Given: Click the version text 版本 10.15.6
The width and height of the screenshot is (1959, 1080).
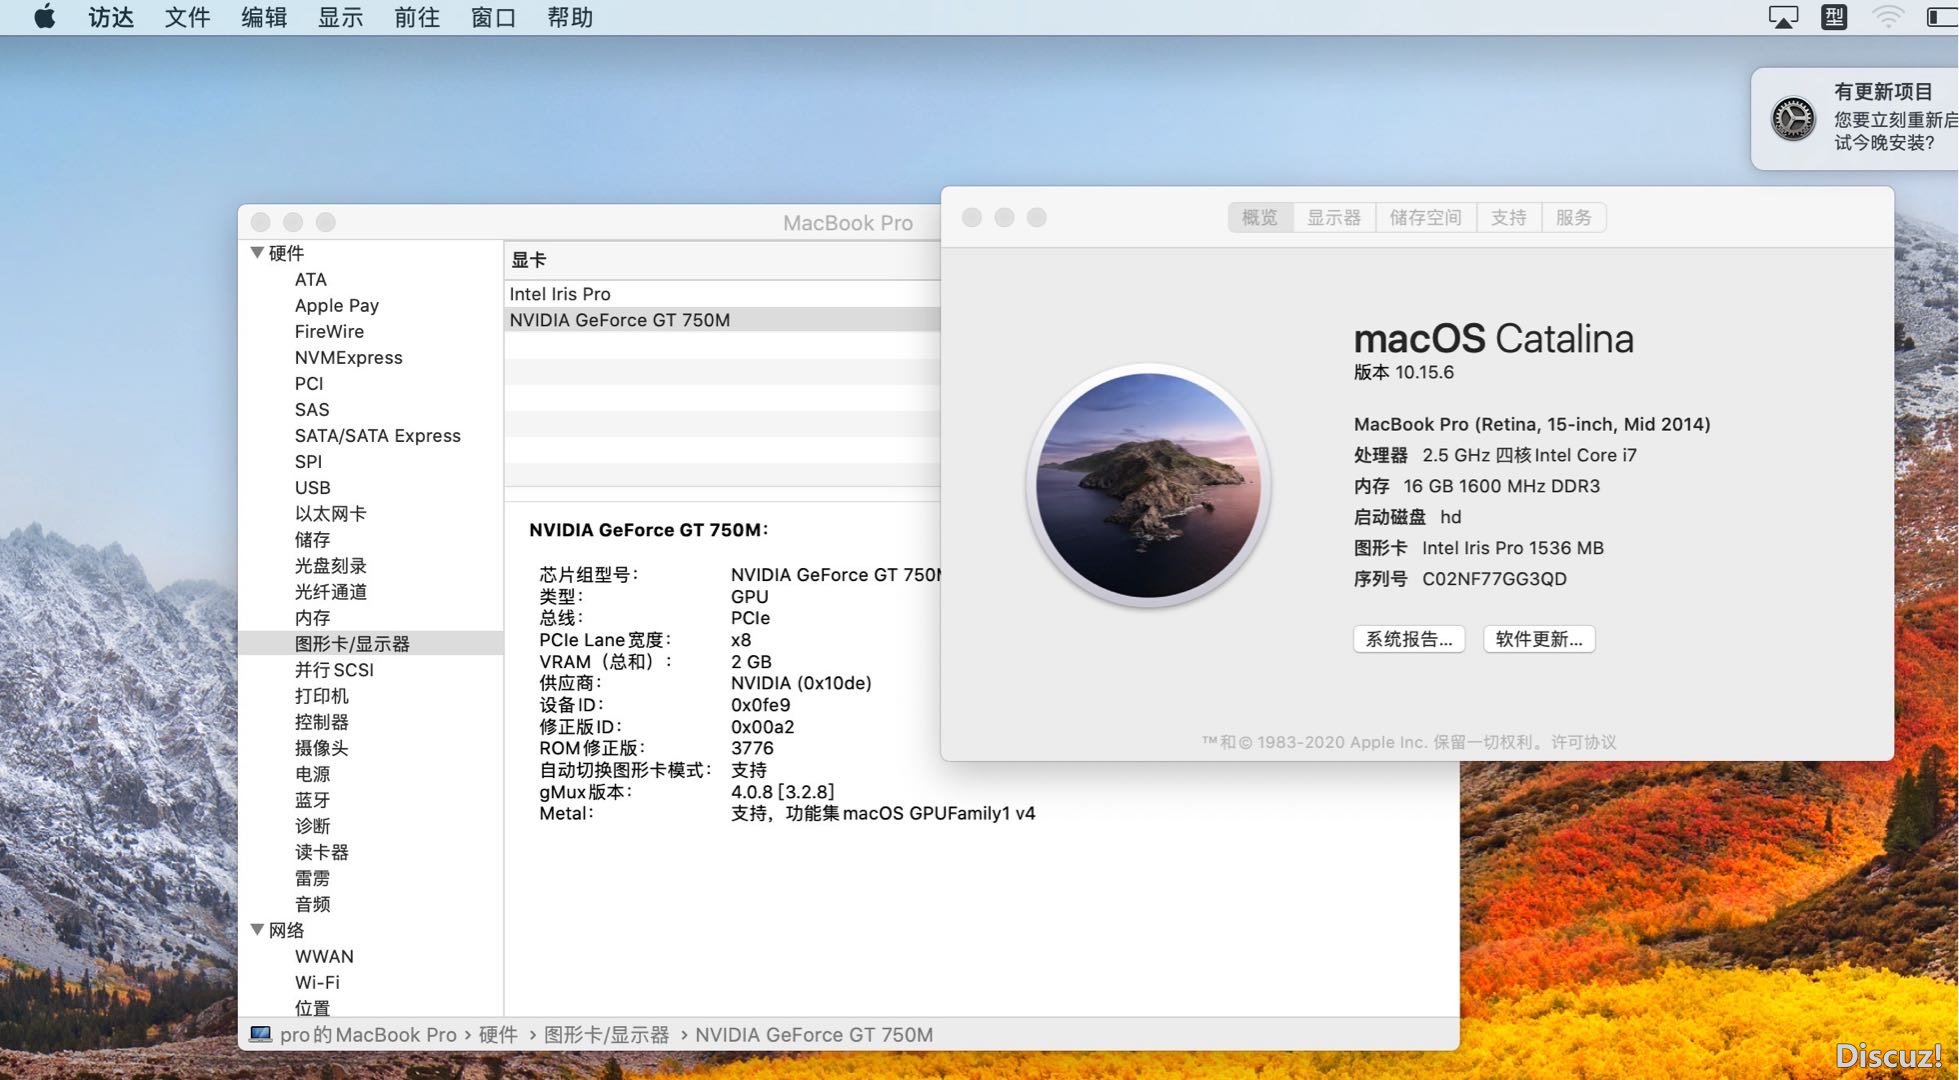Looking at the screenshot, I should click(x=1403, y=372).
